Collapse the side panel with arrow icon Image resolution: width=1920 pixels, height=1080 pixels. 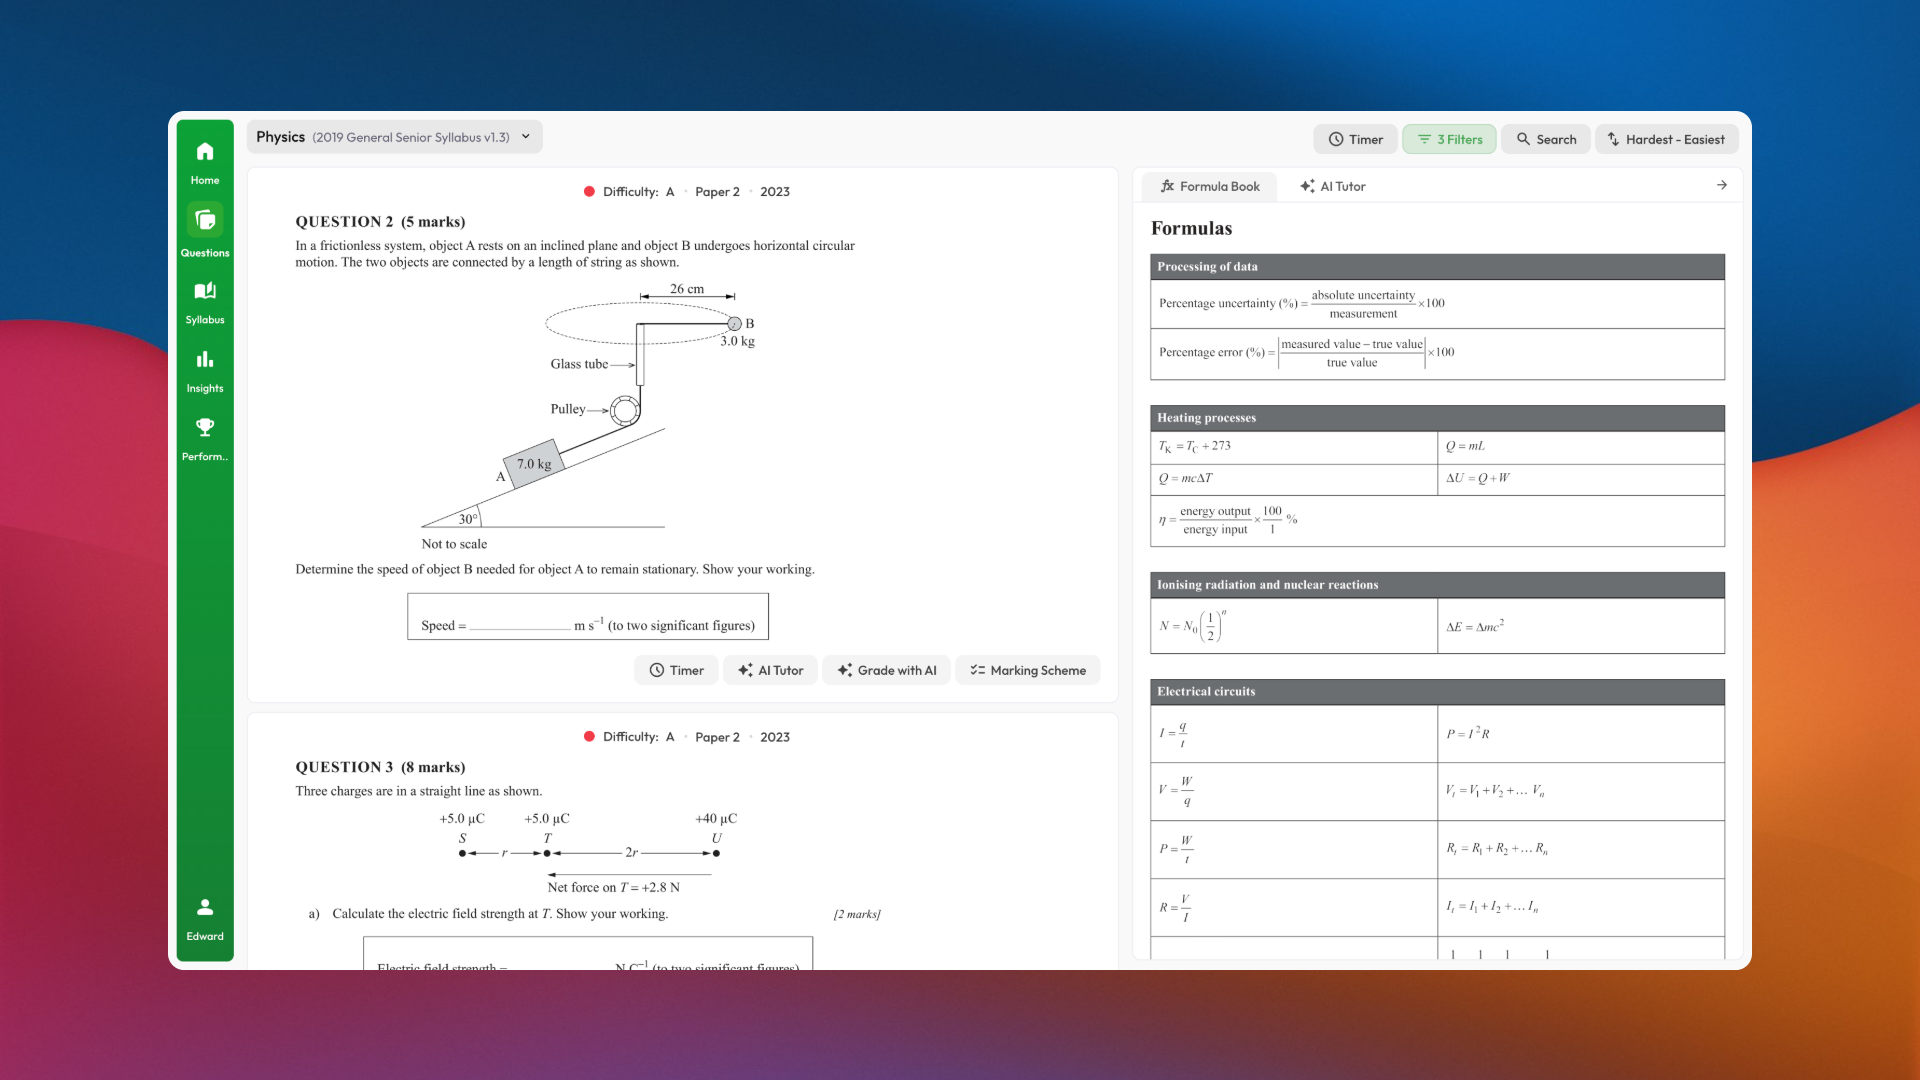tap(1721, 185)
